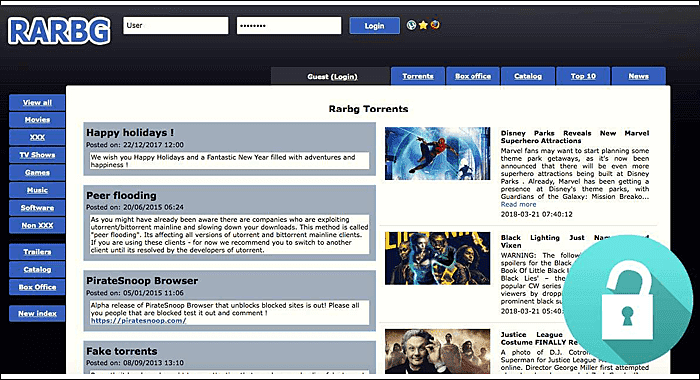Screen dimensions: 700x380
Task: Click the Posted on: 22/12/2017 12:00 date
Action: [135, 145]
